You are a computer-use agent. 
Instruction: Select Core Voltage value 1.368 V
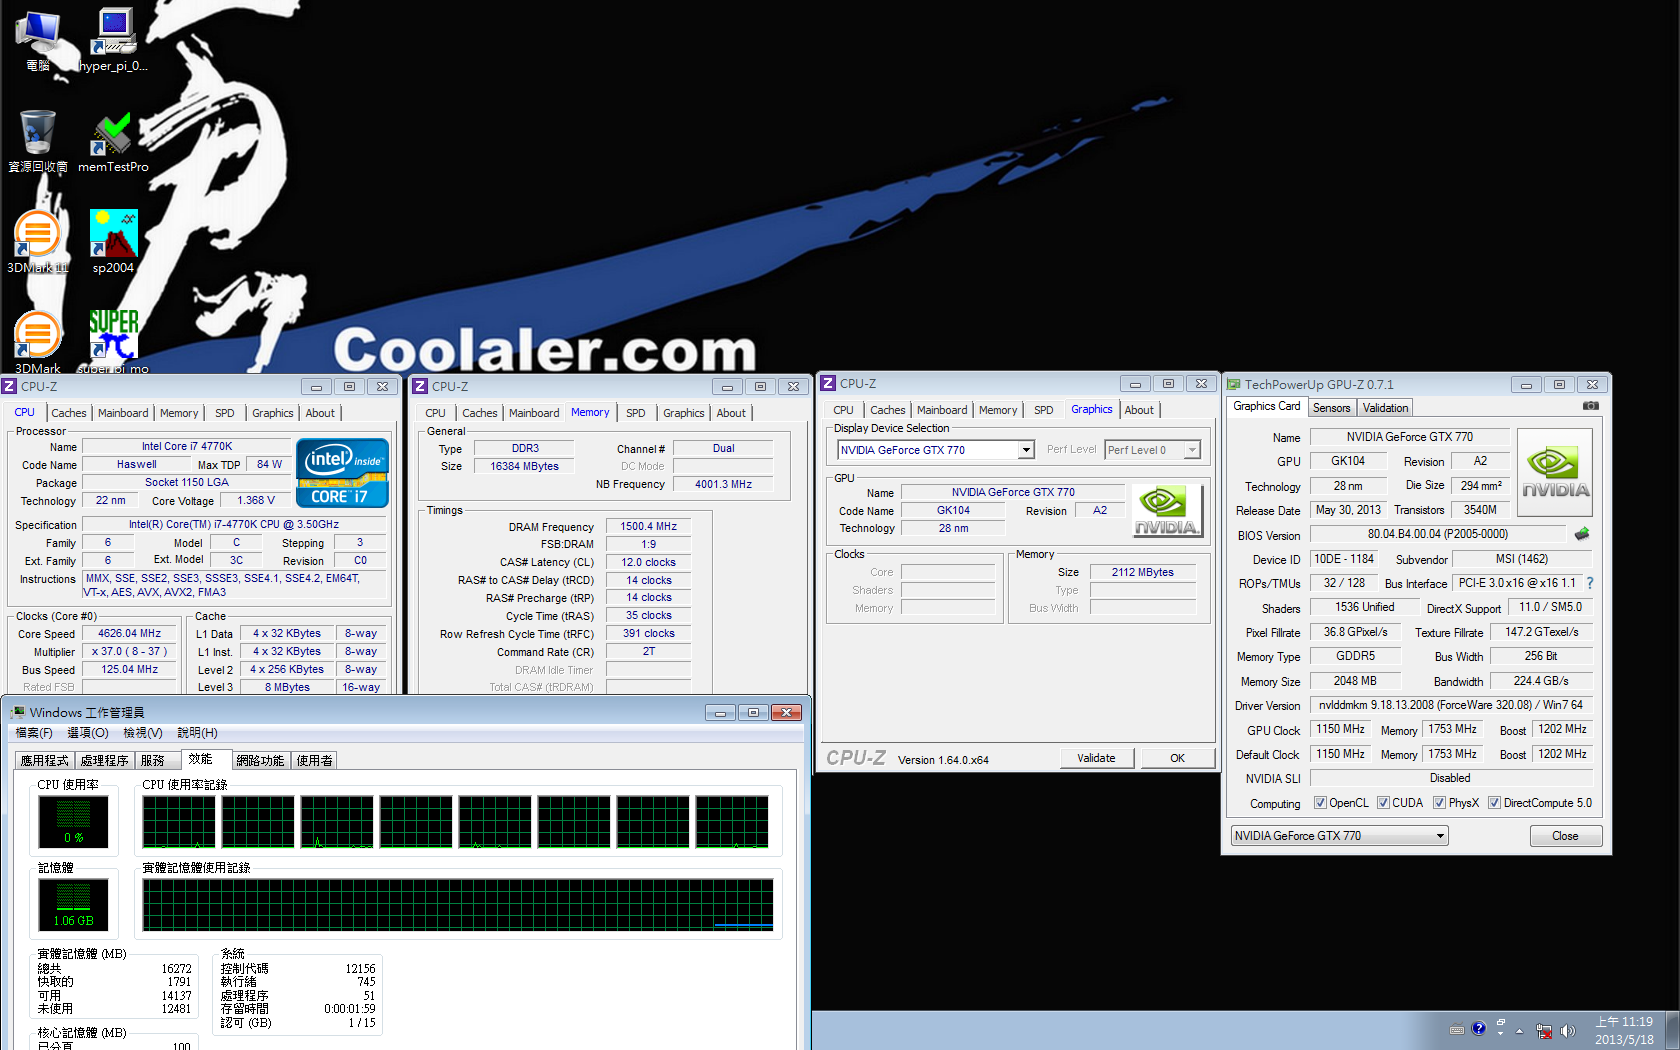point(256,500)
